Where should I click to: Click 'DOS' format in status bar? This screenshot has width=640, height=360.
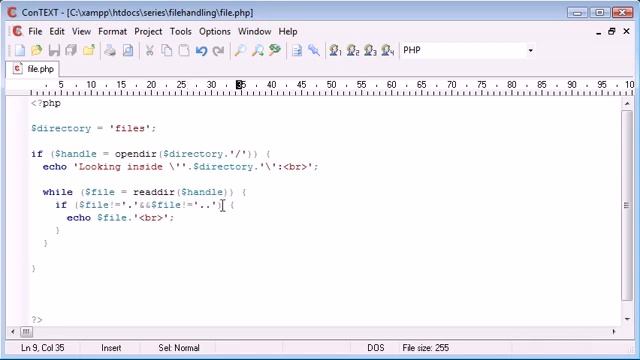click(x=376, y=348)
